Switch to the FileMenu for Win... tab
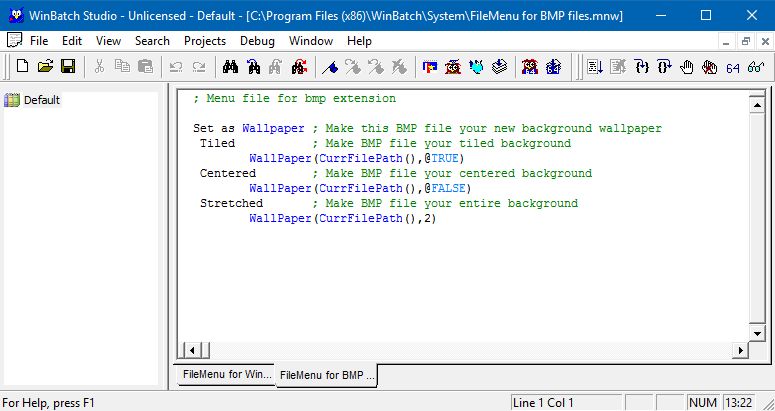The height and width of the screenshot is (411, 775). point(227,374)
